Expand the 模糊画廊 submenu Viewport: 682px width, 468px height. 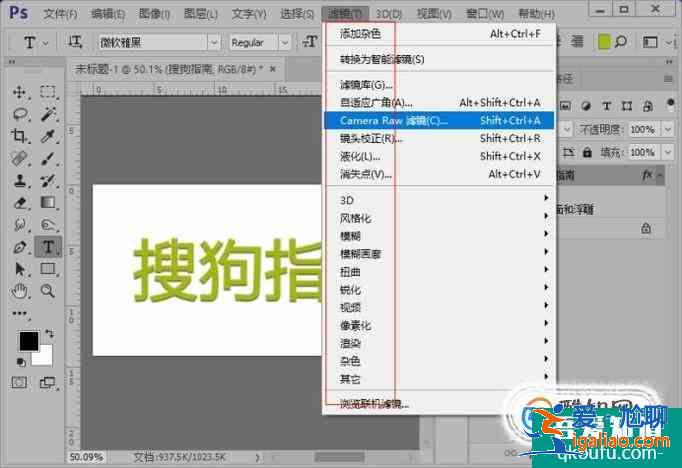[439, 254]
